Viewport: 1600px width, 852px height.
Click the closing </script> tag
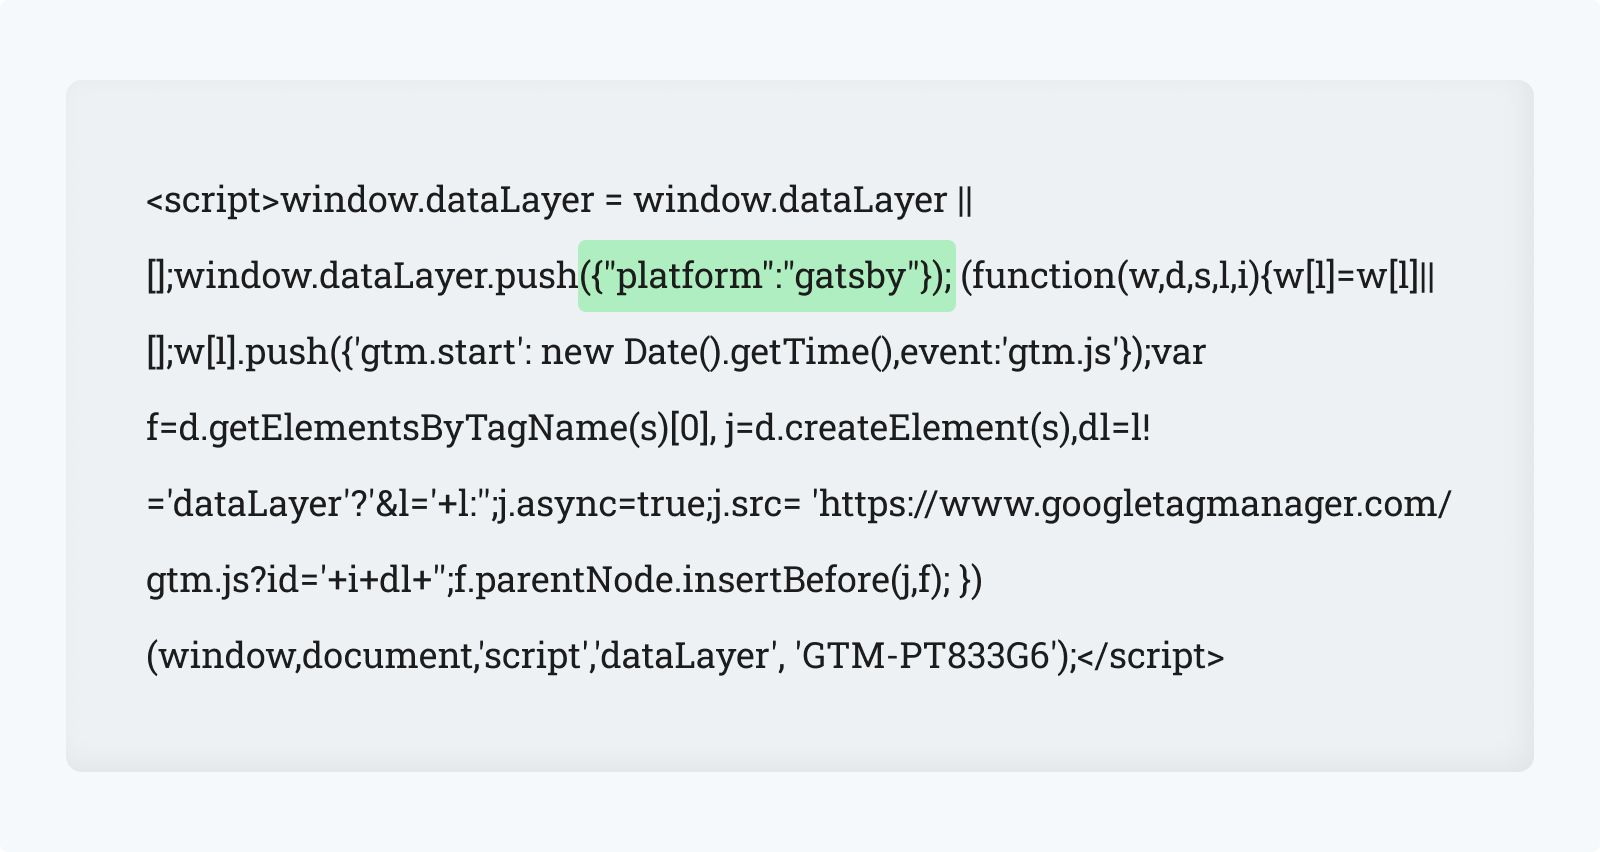(1152, 656)
